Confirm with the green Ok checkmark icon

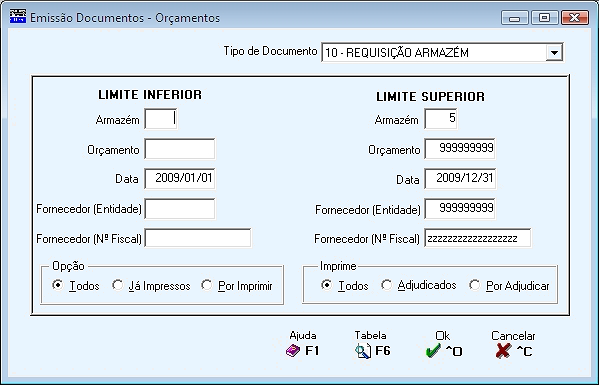click(x=433, y=351)
